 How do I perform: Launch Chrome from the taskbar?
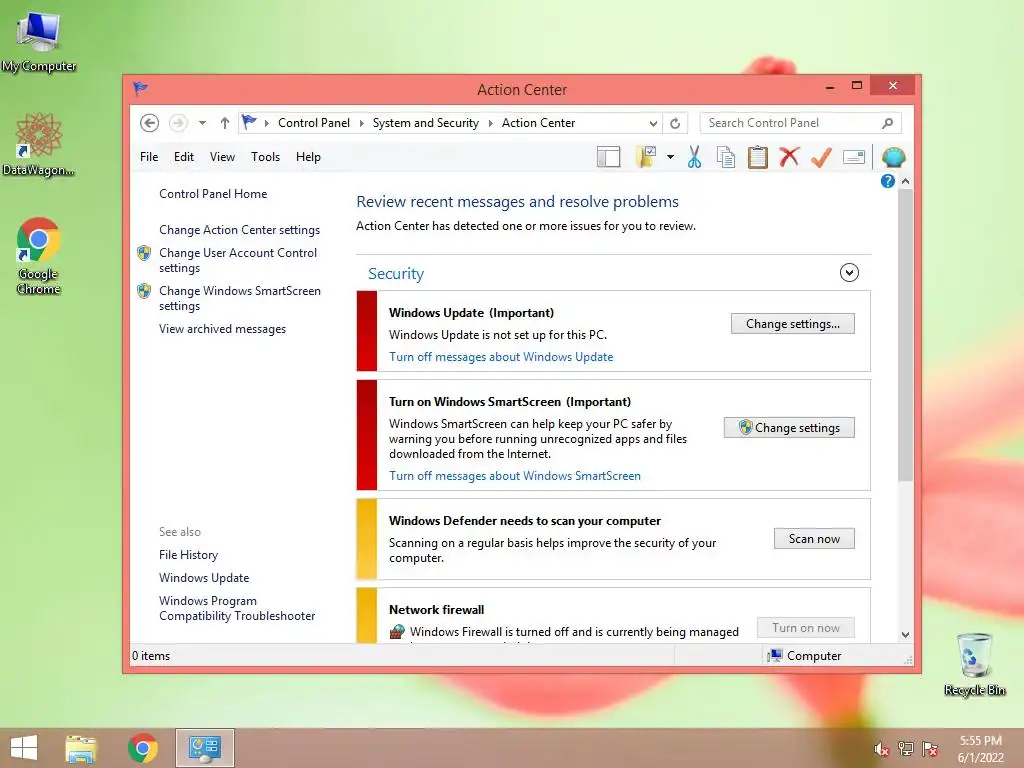click(x=142, y=748)
